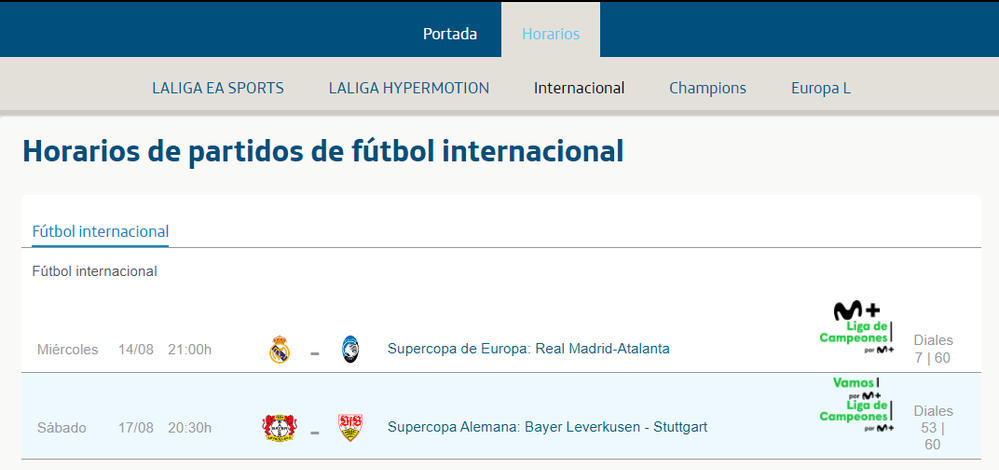Screen dimensions: 999x470
Task: Click the Dials 7 | 60 text
Action: pos(933,349)
